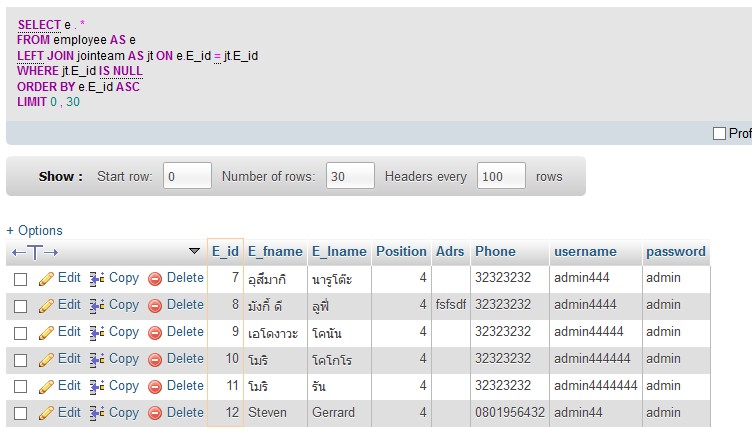Tick the checkbox for row with E_id 9
The height and width of the screenshot is (431, 752).
[20, 333]
